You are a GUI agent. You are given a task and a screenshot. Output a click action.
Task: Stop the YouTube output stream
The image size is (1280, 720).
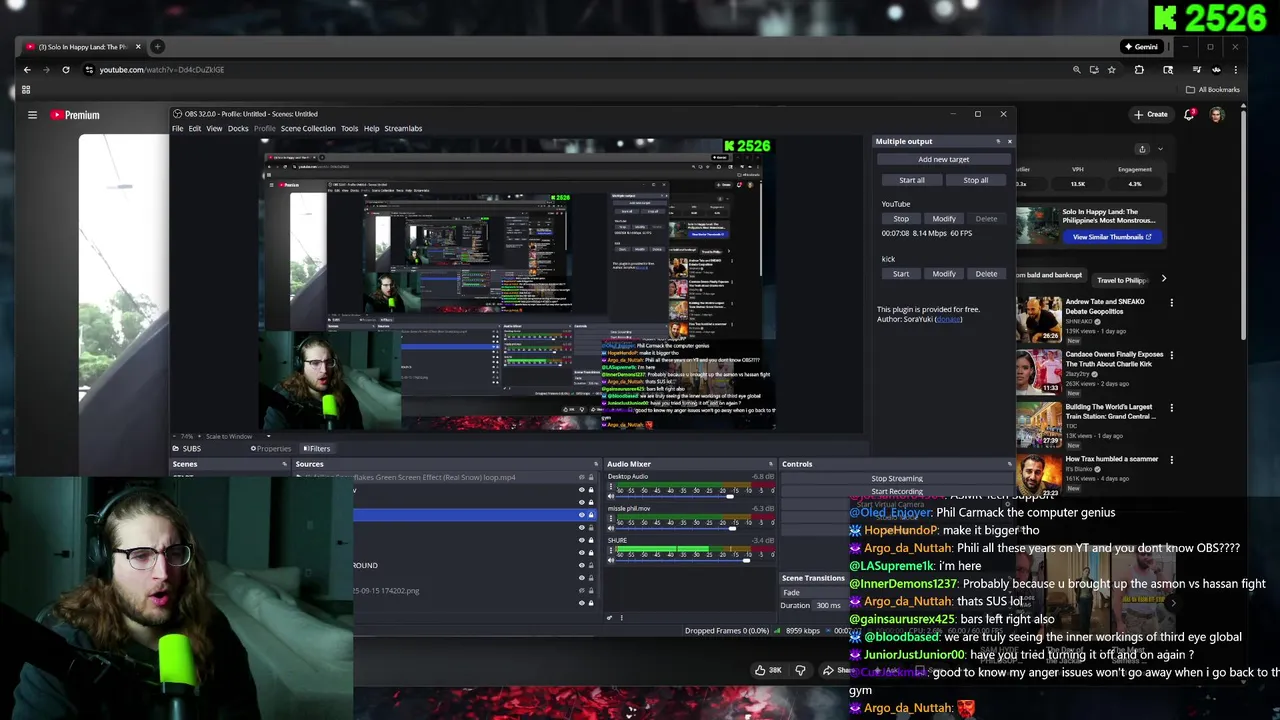tap(901, 218)
